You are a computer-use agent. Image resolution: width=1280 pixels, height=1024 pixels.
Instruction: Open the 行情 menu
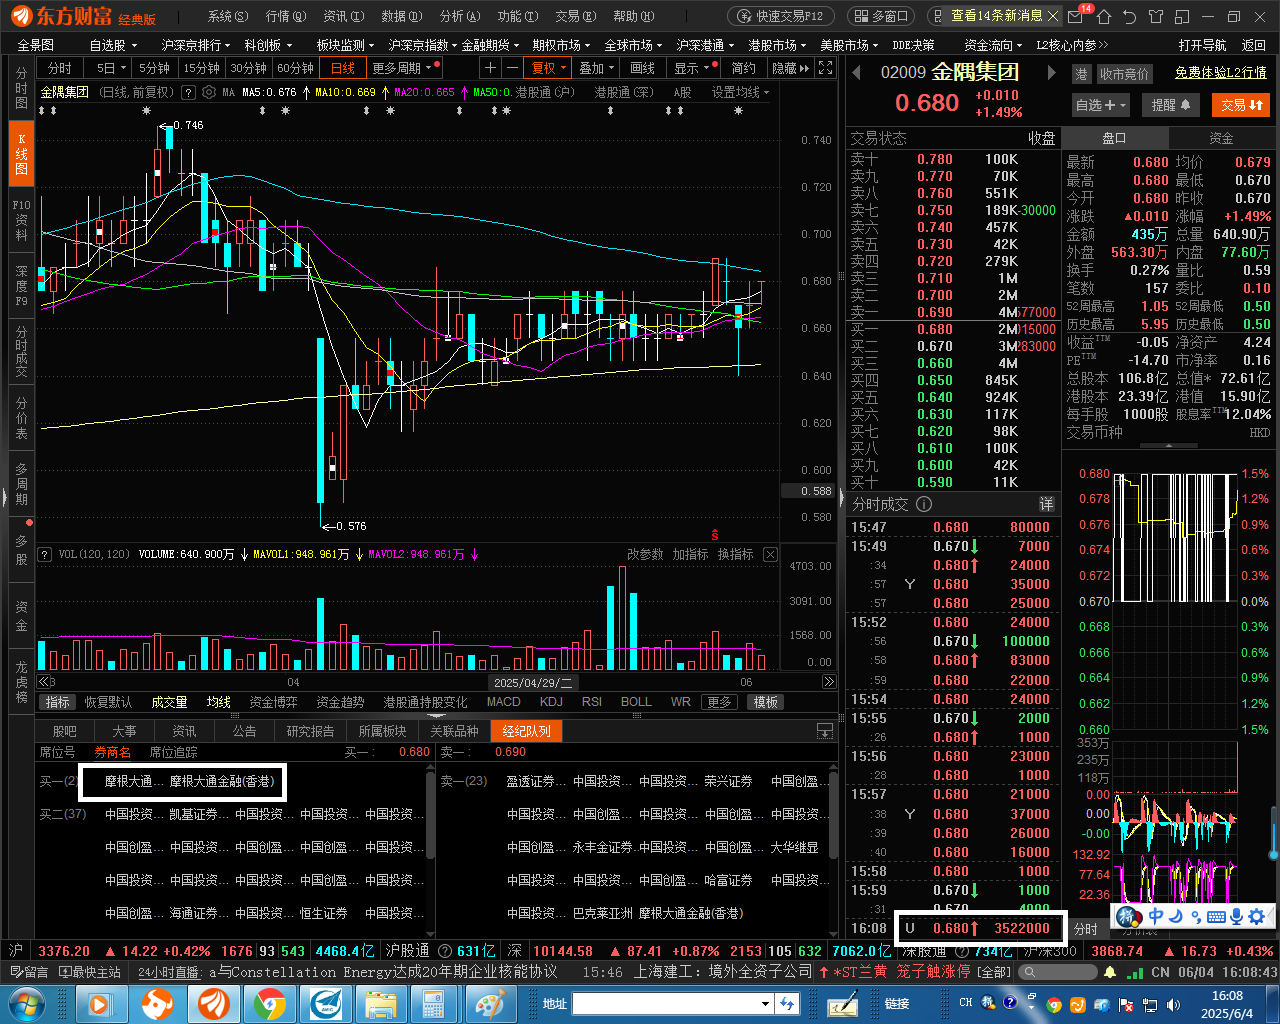285,16
